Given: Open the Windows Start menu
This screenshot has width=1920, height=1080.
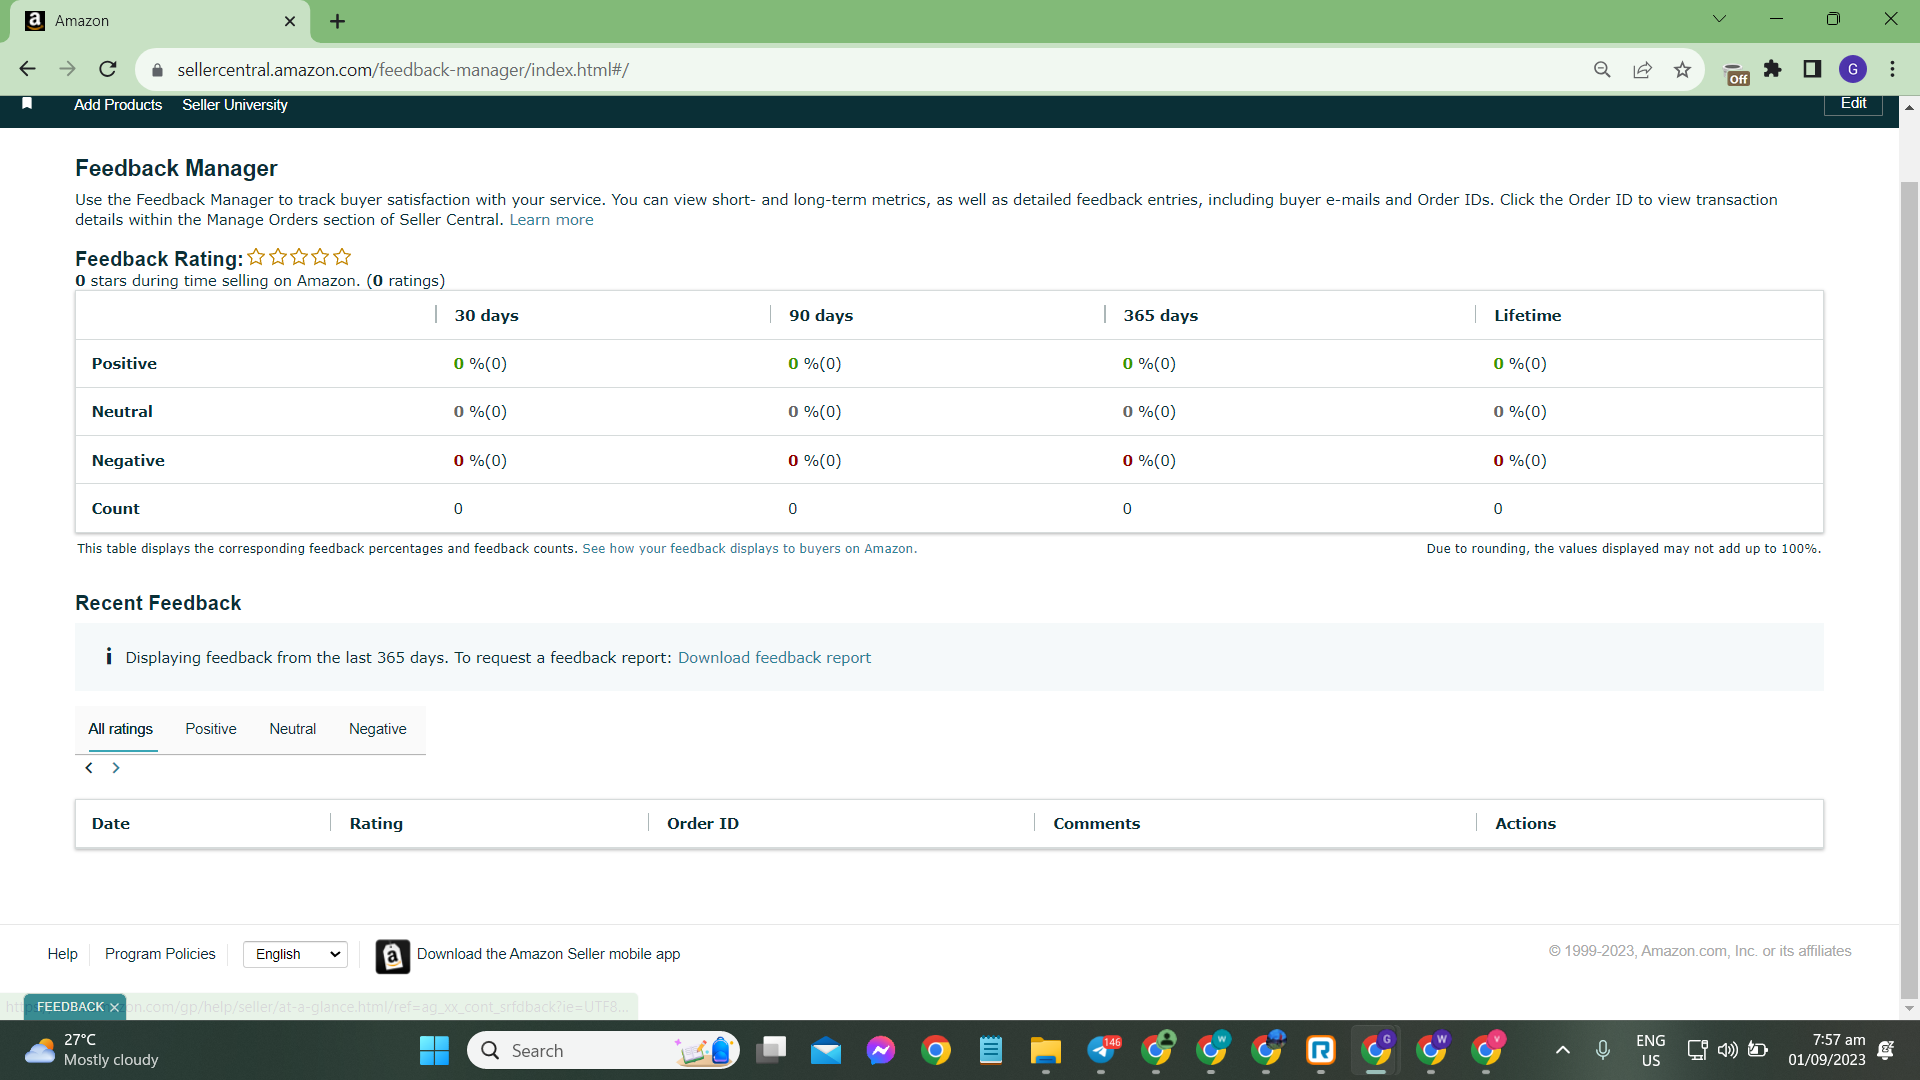Looking at the screenshot, I should pyautogui.click(x=434, y=1050).
